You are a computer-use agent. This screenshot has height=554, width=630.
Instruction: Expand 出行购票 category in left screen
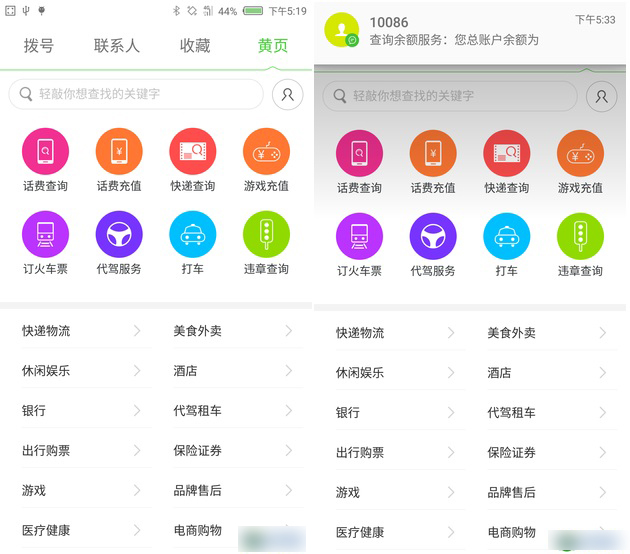point(86,450)
